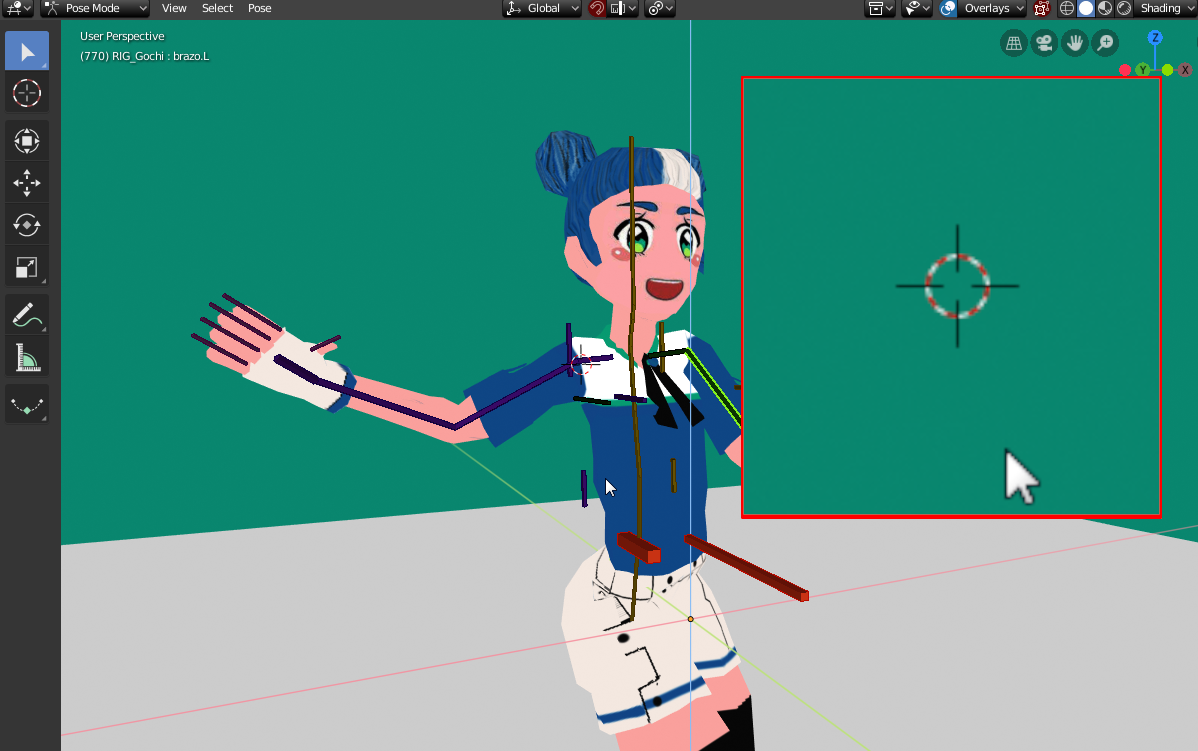This screenshot has width=1198, height=751.
Task: Choose the pose Breakdowner tool
Action: (x=27, y=405)
